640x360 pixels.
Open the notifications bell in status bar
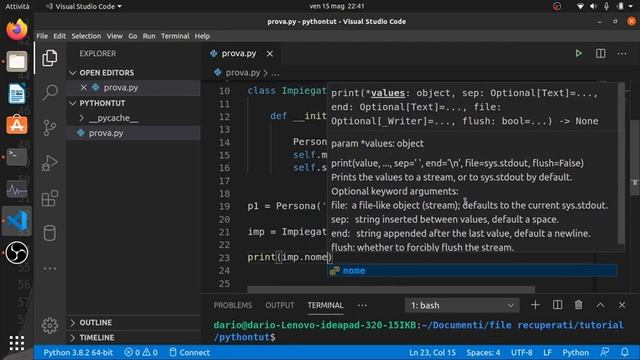point(624,352)
